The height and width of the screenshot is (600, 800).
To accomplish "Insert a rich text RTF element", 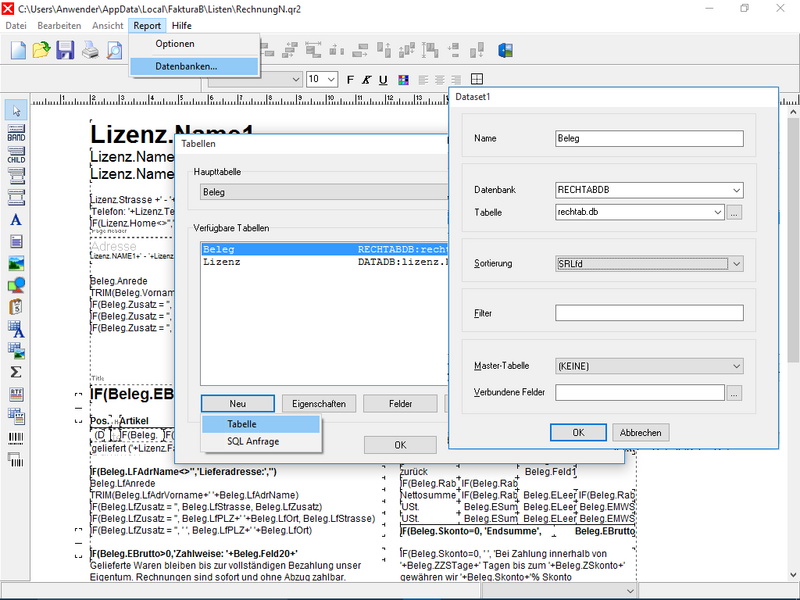I will point(16,394).
